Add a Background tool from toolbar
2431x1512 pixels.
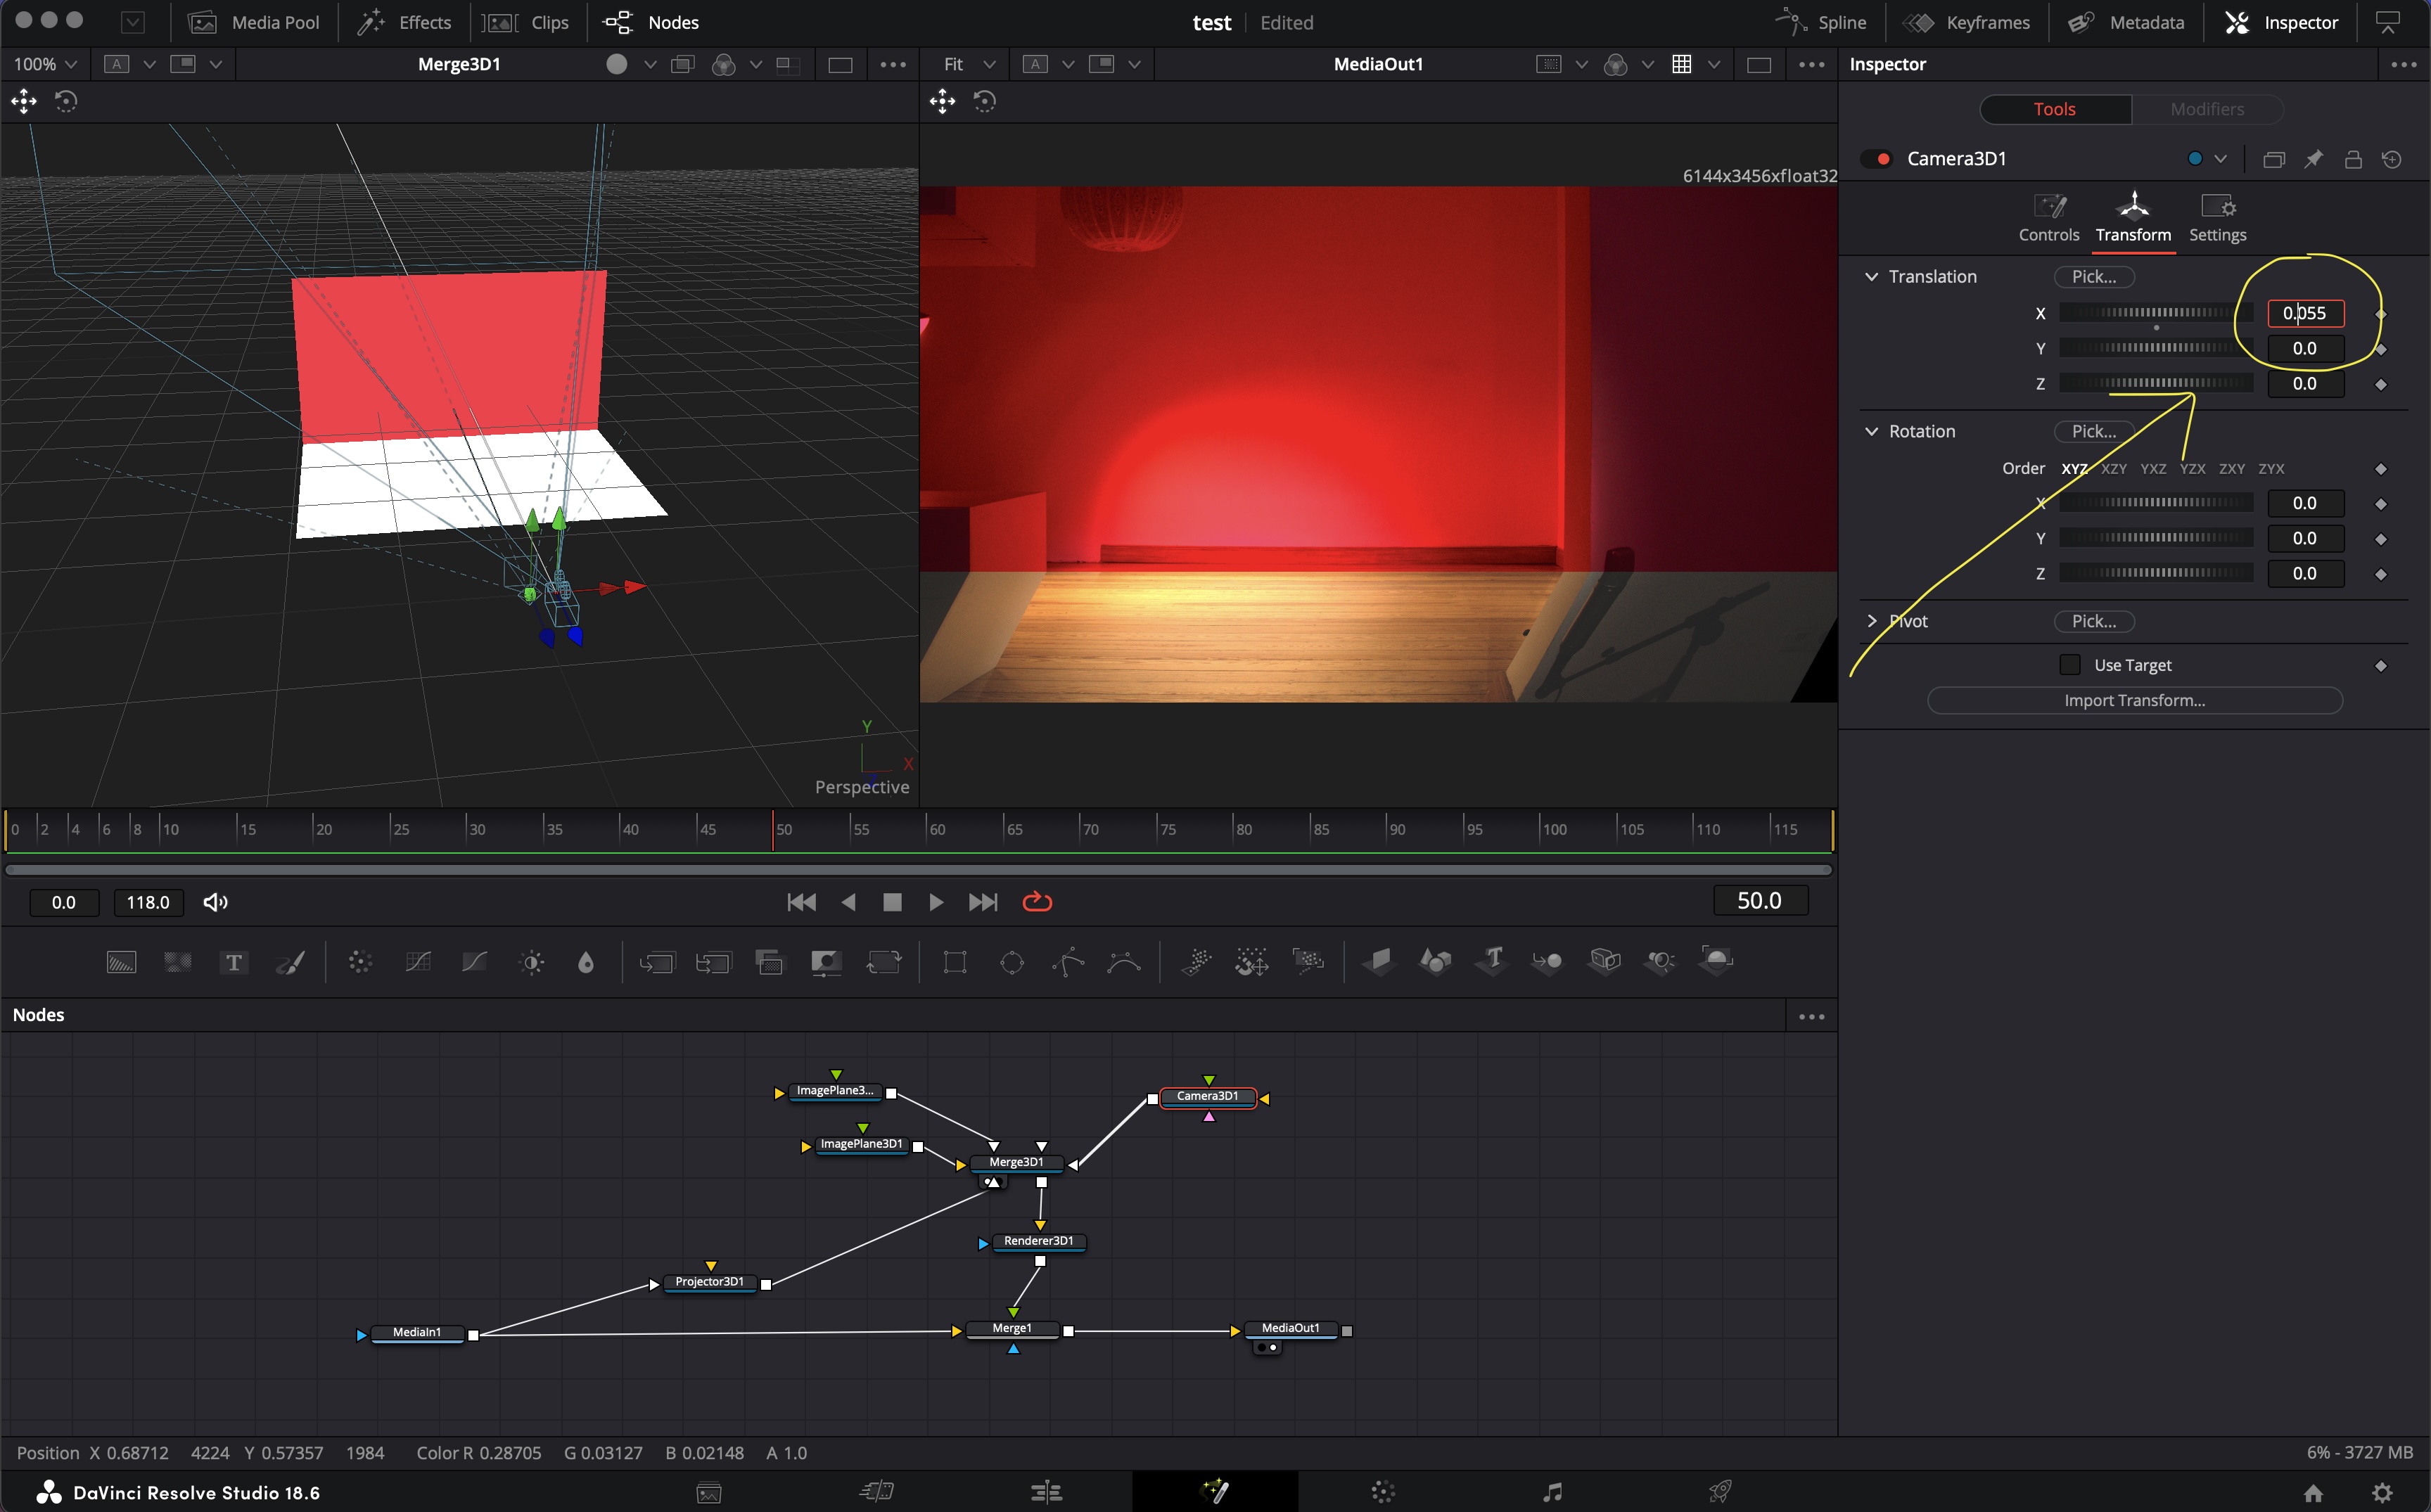coord(121,962)
